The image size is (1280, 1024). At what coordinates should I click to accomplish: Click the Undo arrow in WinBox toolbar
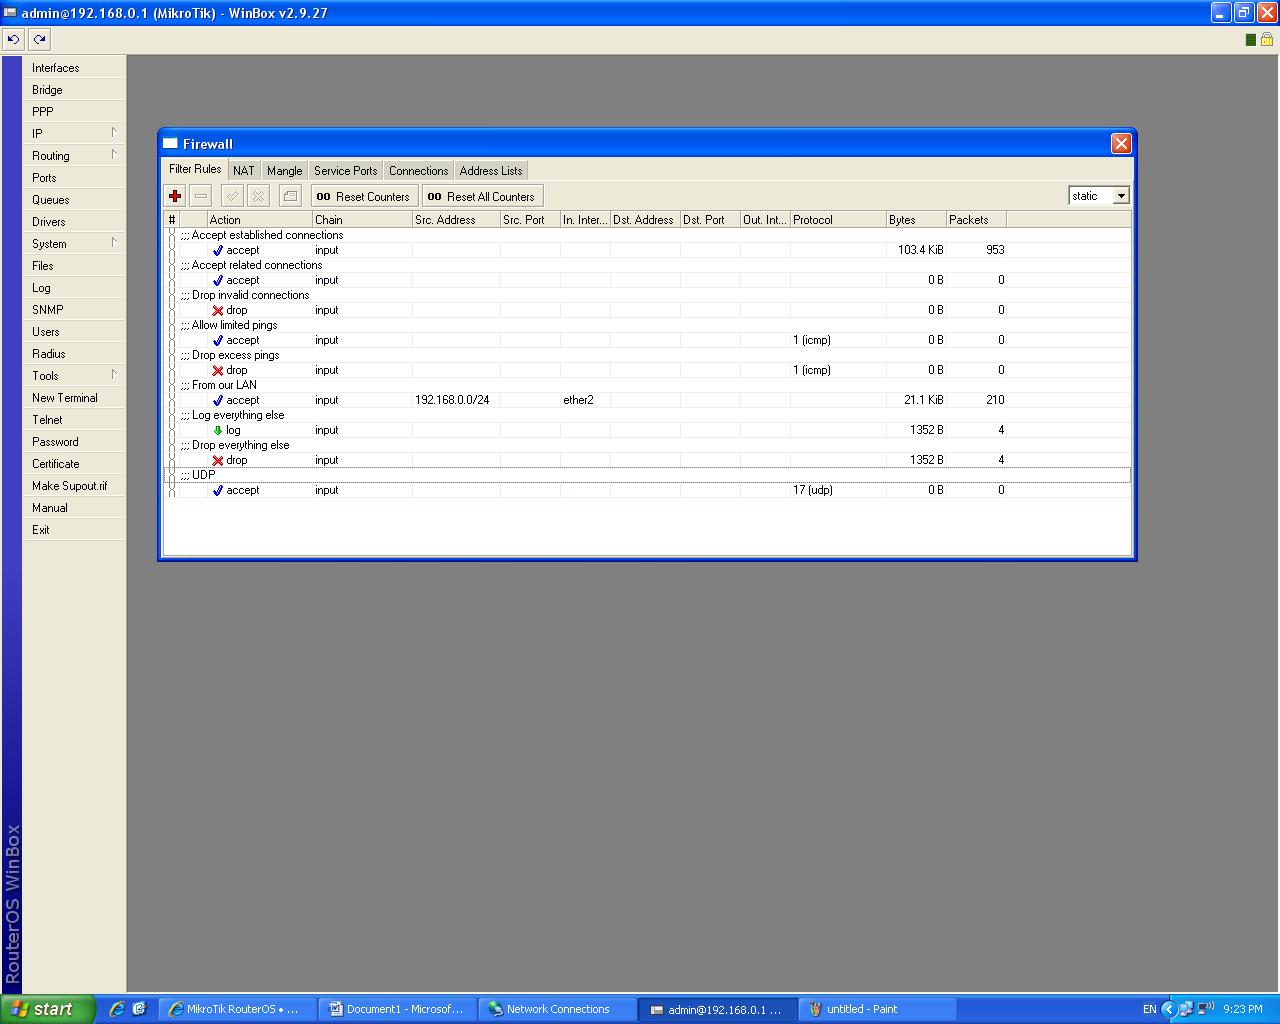[x=13, y=39]
